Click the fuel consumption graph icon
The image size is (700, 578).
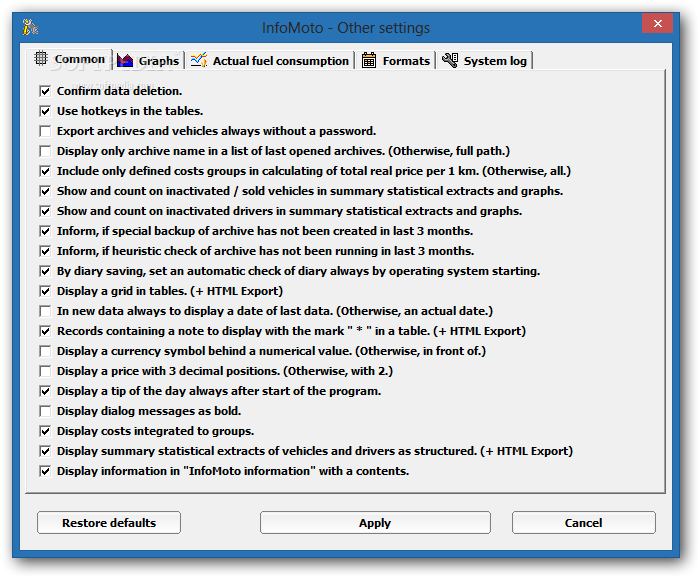[x=199, y=60]
